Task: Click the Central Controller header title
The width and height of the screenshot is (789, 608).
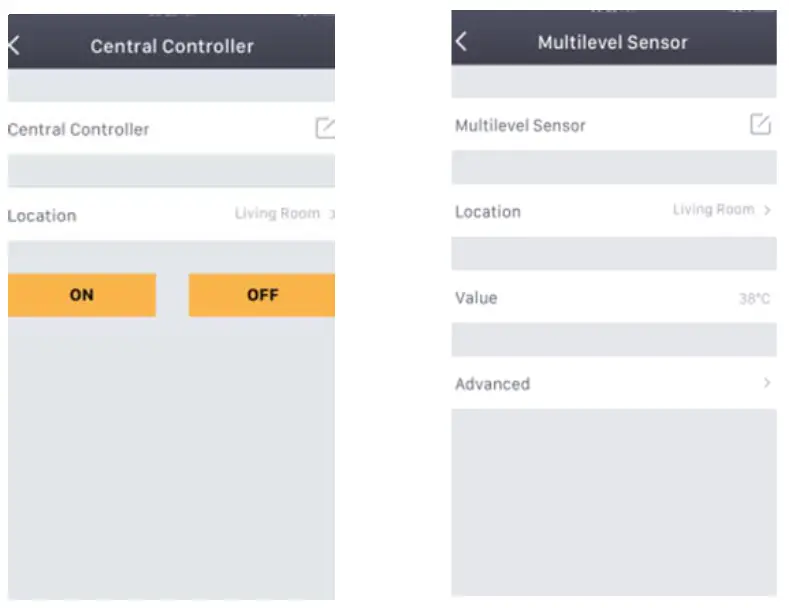Action: pyautogui.click(x=172, y=46)
